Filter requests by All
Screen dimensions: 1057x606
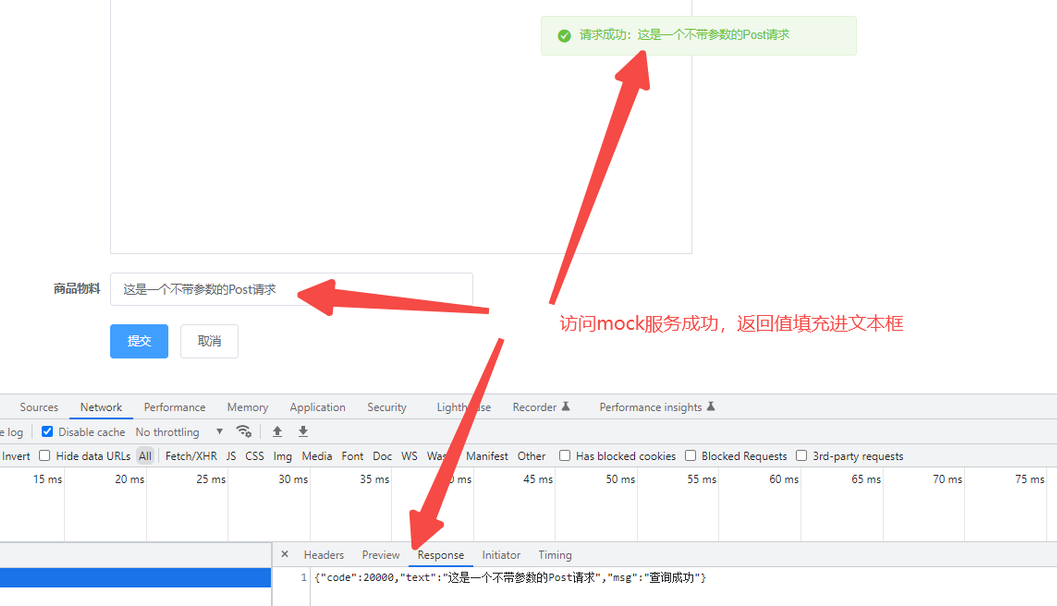coord(145,456)
